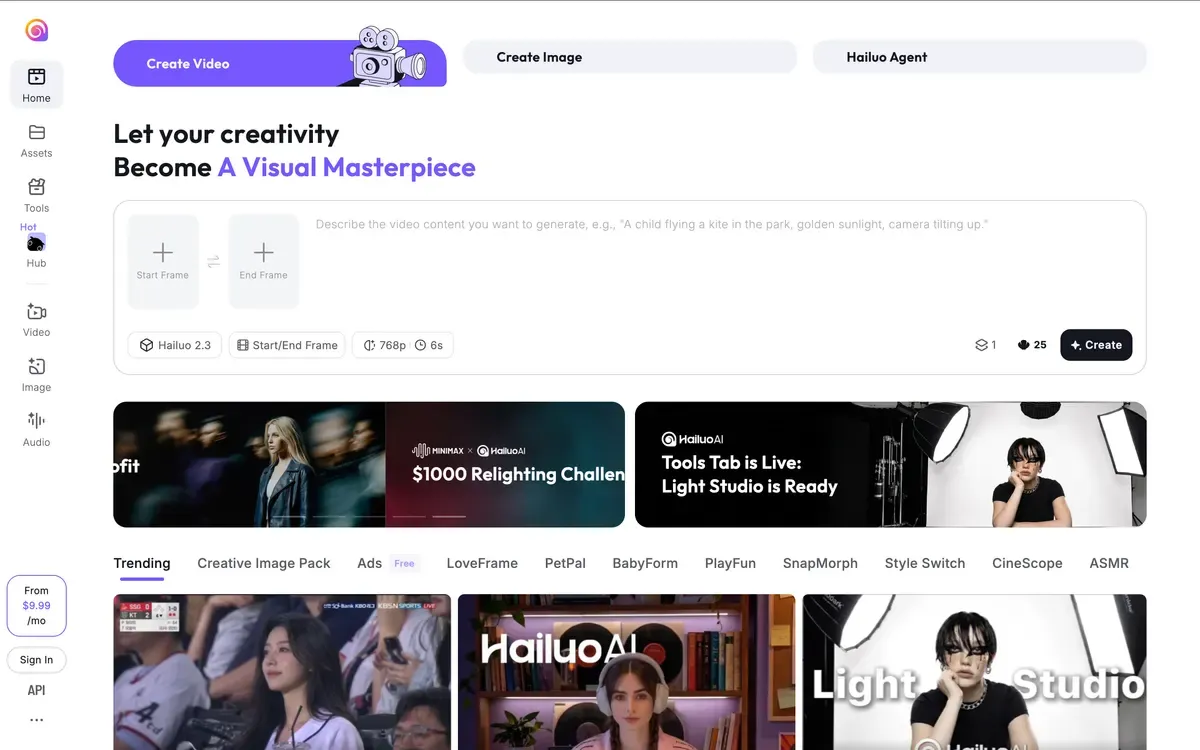This screenshot has height=750, width=1200.
Task: Add an End Frame image
Action: [x=263, y=261]
